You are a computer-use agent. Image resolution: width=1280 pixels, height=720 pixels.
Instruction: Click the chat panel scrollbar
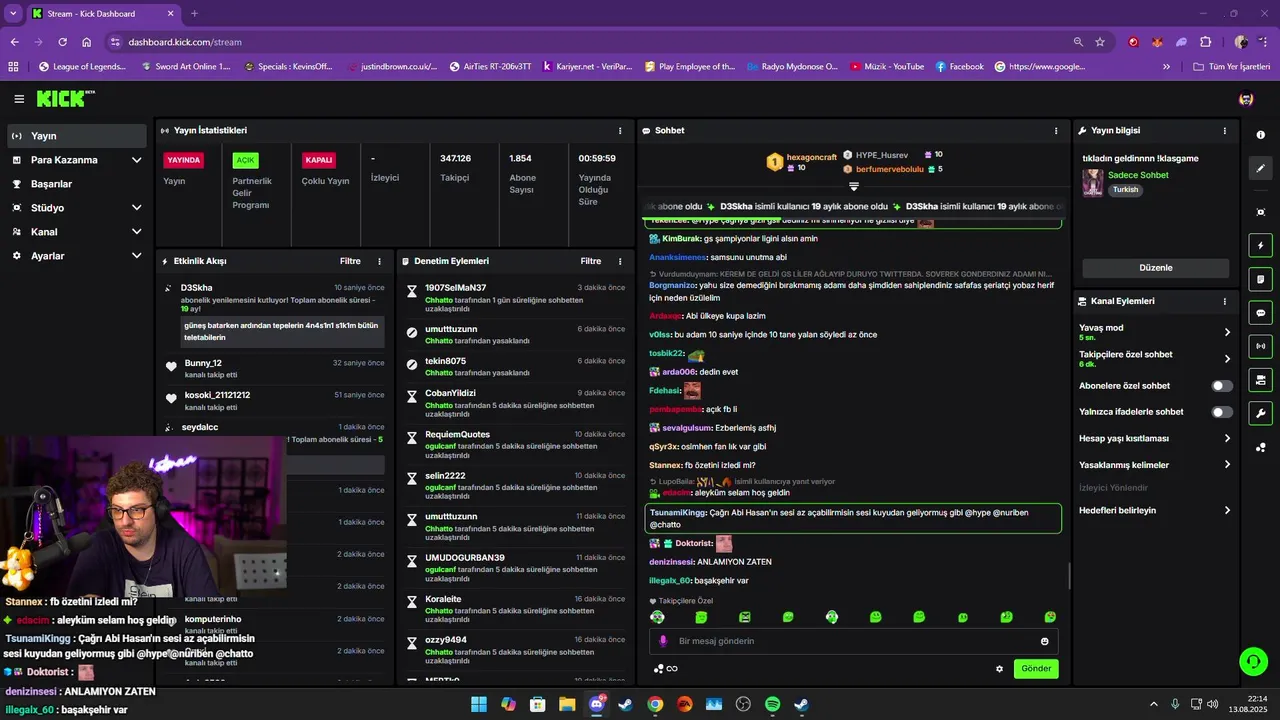pyautogui.click(x=1069, y=577)
